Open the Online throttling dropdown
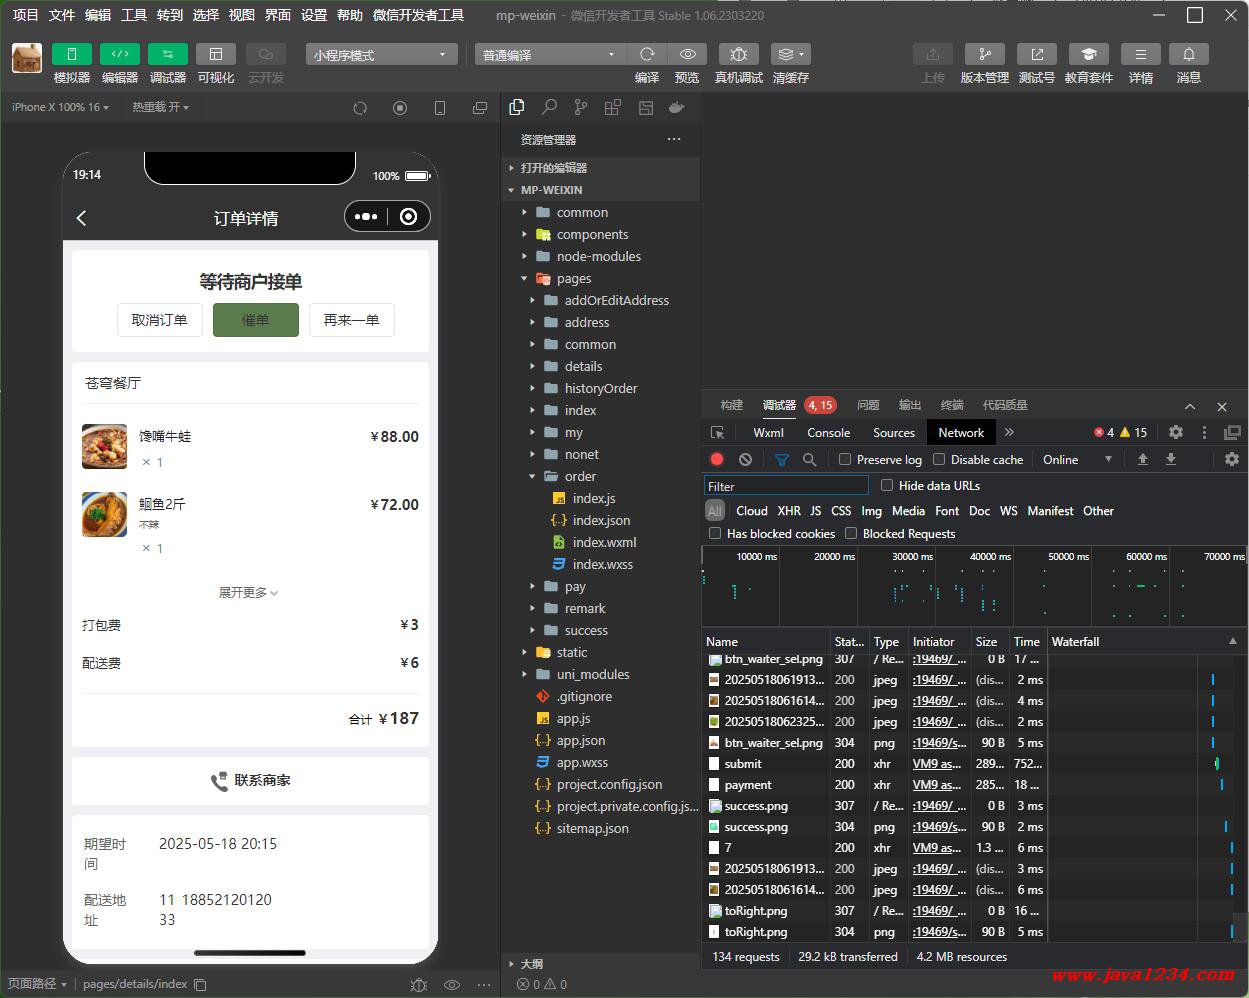The image size is (1249, 998). click(1077, 460)
